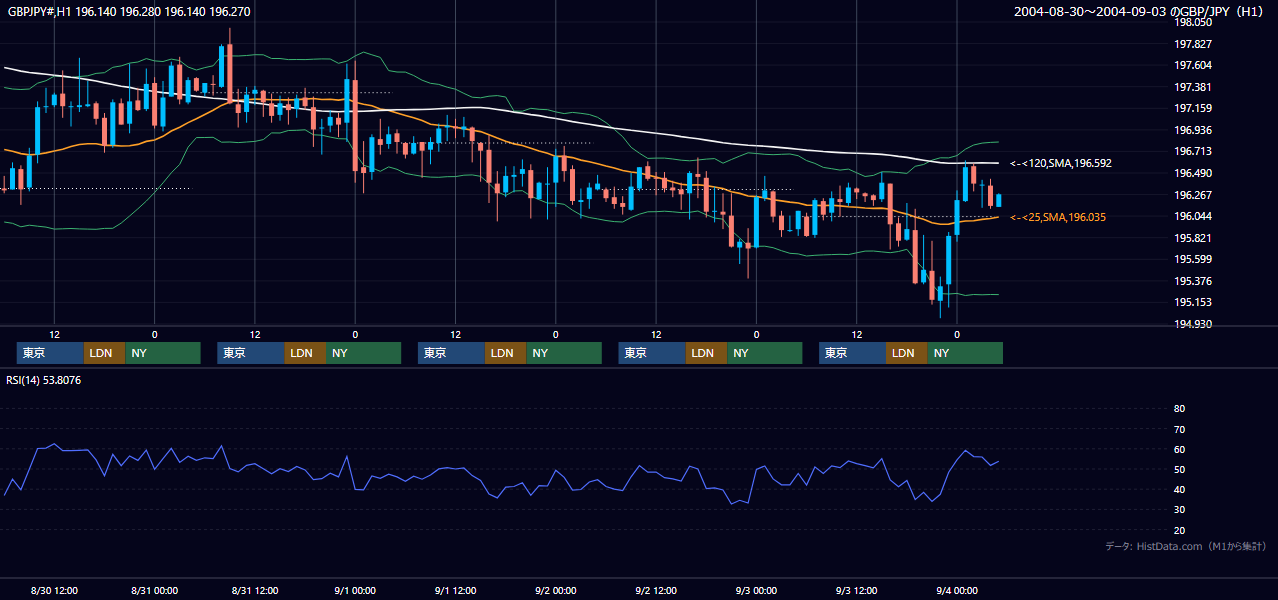
Task: Click the 195.376 price axis label
Action: pyautogui.click(x=1193, y=281)
